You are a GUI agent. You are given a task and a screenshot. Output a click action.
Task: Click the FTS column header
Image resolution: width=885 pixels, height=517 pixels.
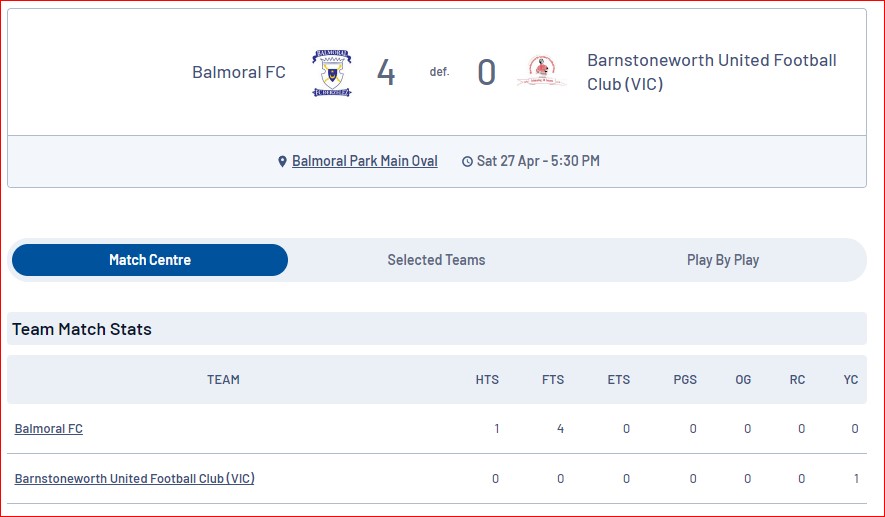tap(553, 380)
